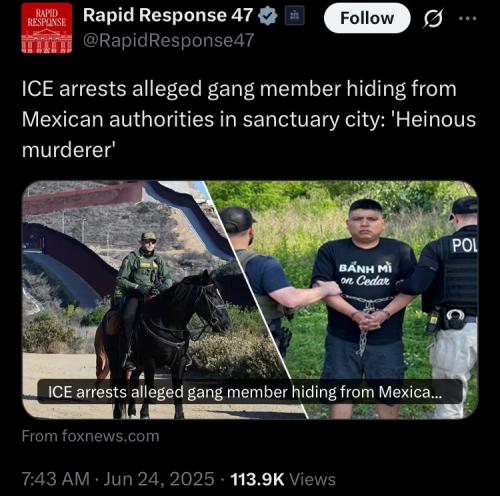Open the Fox News article preview image
This screenshot has width=500, height=496.
point(250,300)
